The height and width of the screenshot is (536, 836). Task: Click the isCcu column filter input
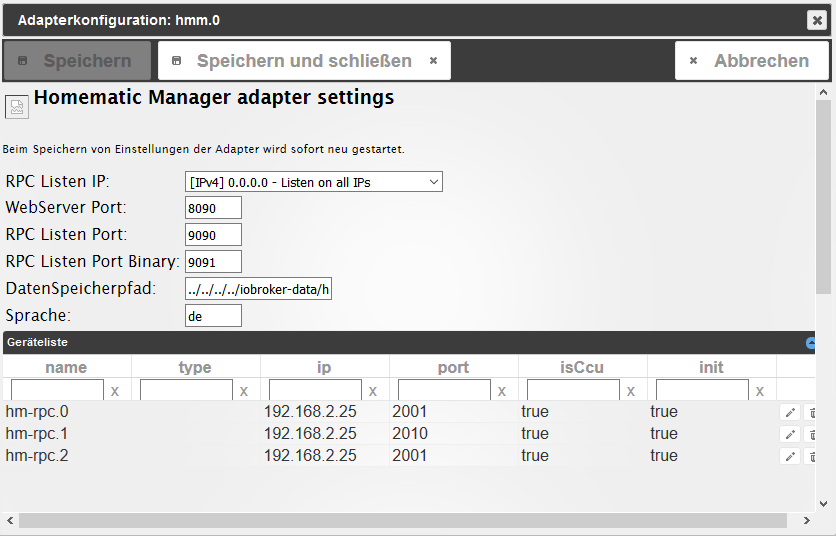pos(574,390)
